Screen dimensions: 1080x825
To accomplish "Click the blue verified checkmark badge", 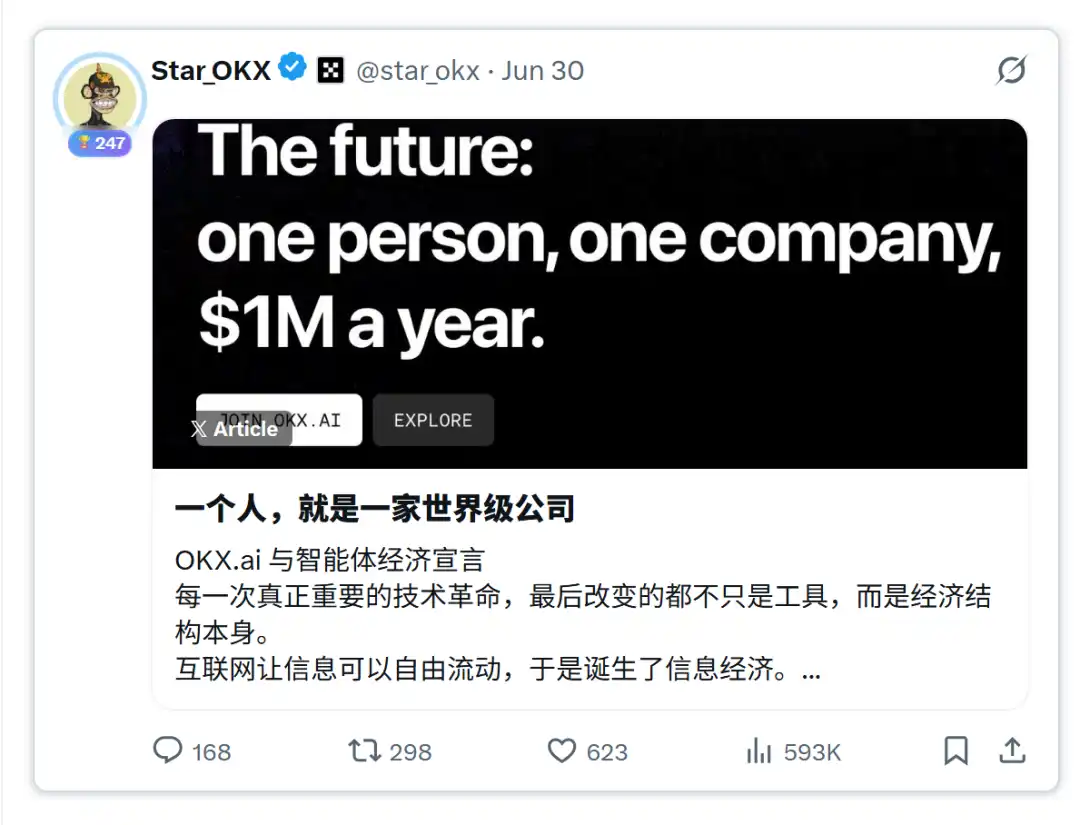I will pos(293,67).
